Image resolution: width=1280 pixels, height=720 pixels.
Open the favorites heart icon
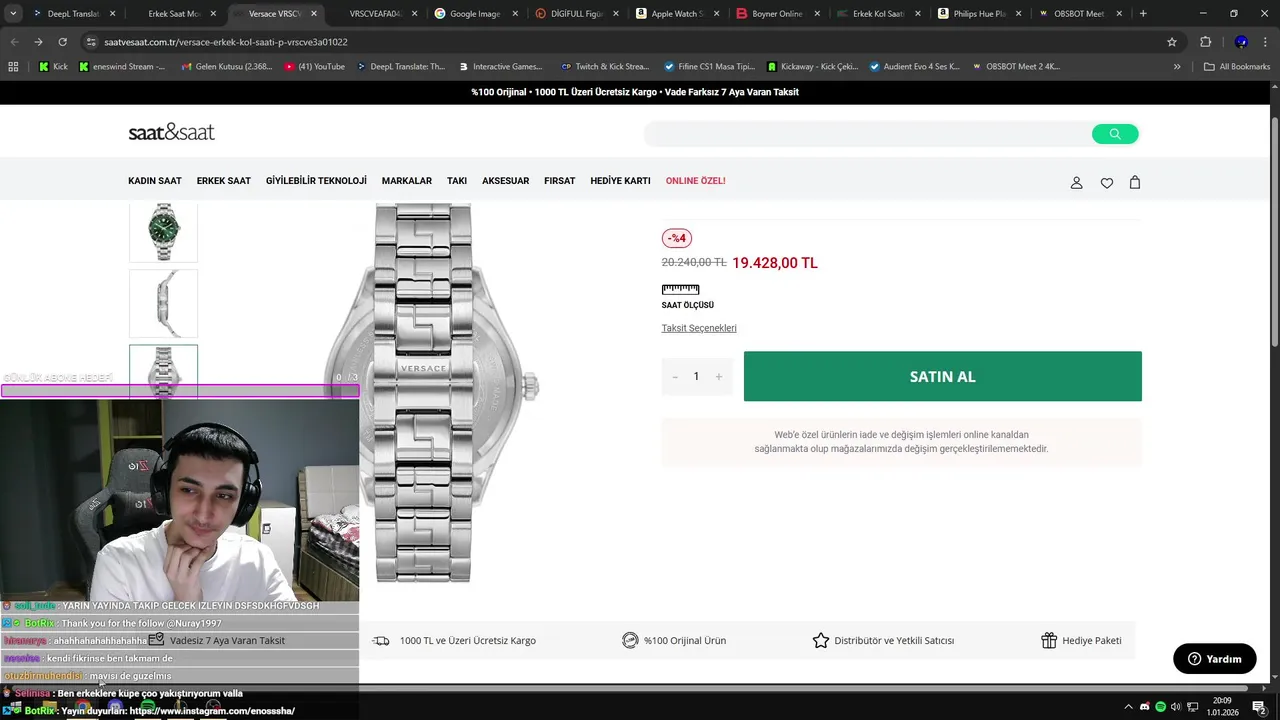point(1107,182)
